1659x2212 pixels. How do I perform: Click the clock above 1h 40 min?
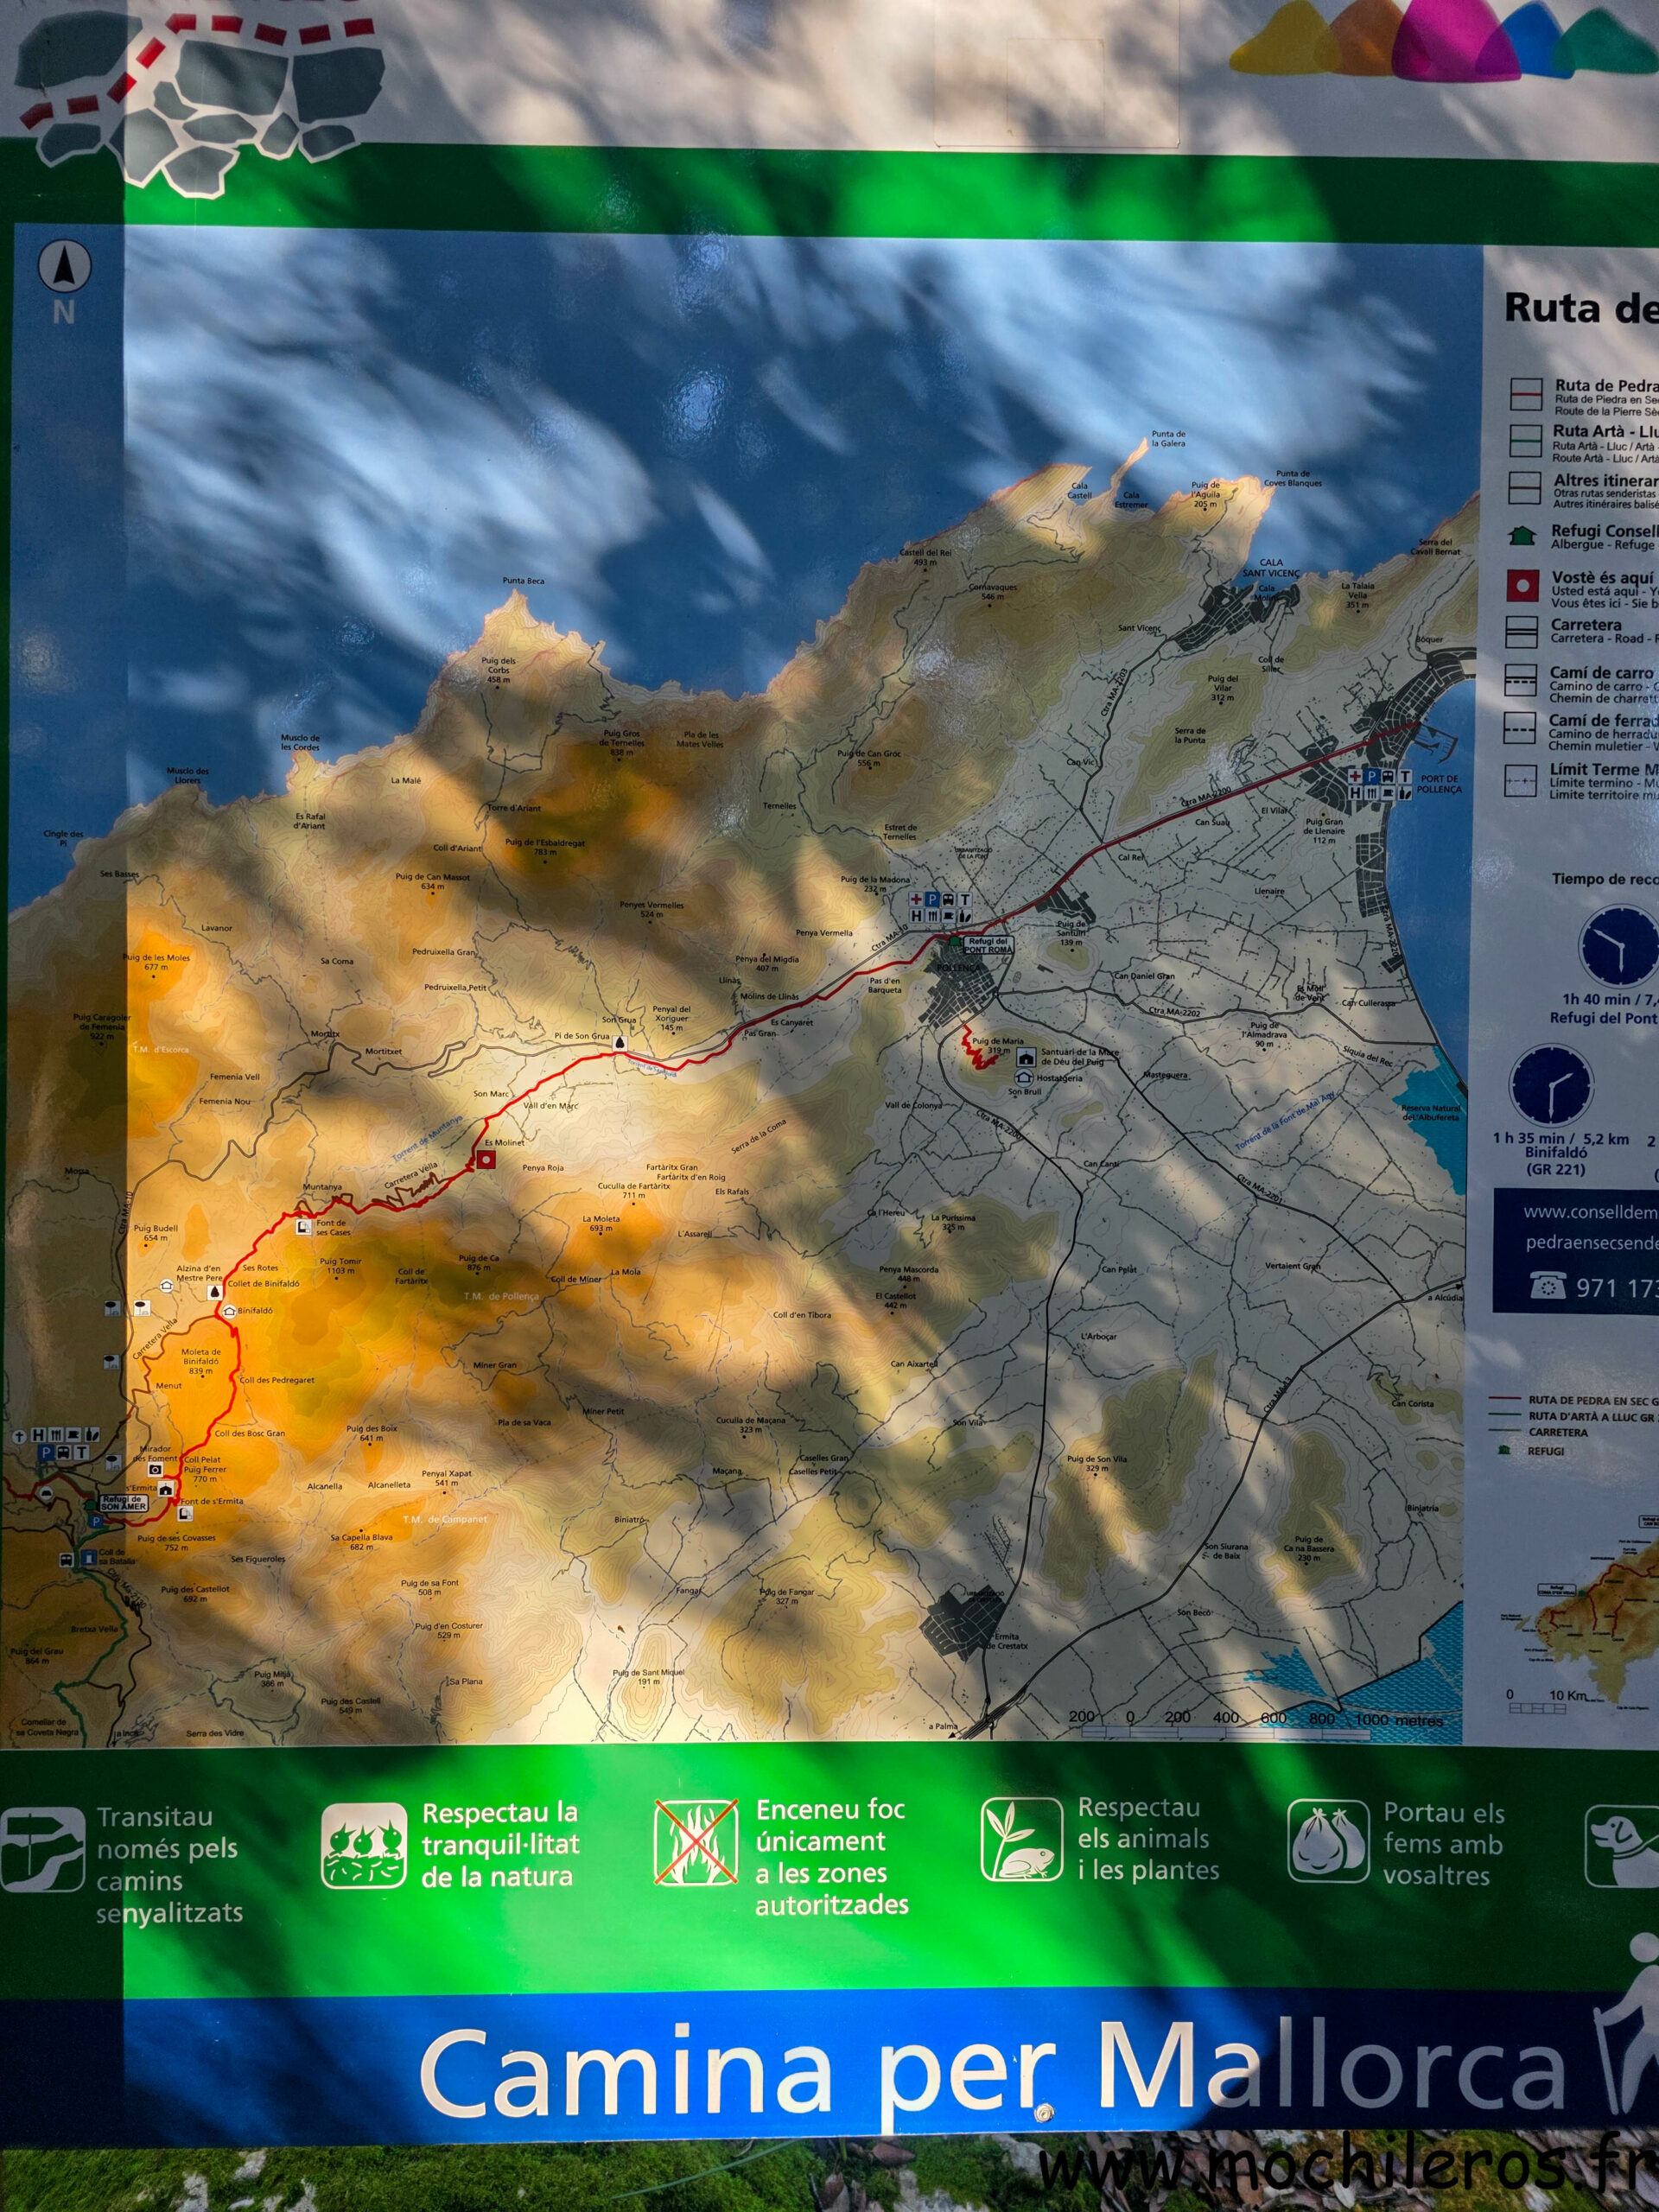1618,946
